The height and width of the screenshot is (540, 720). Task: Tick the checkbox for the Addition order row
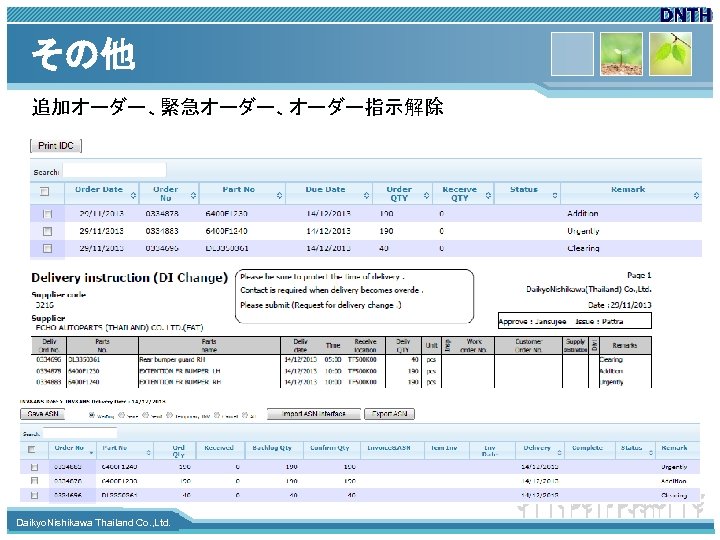(x=47, y=214)
